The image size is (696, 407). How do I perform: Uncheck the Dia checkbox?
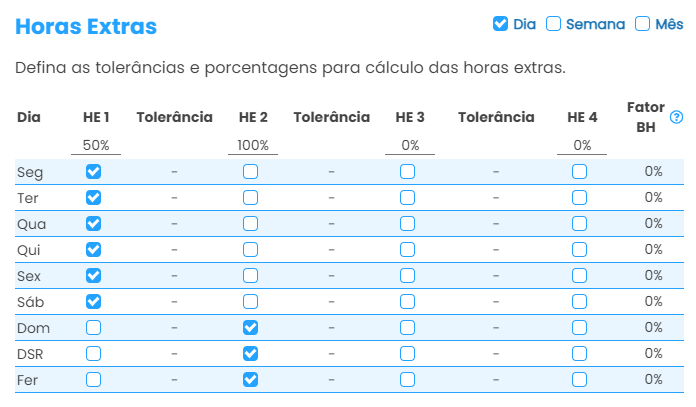pos(501,24)
